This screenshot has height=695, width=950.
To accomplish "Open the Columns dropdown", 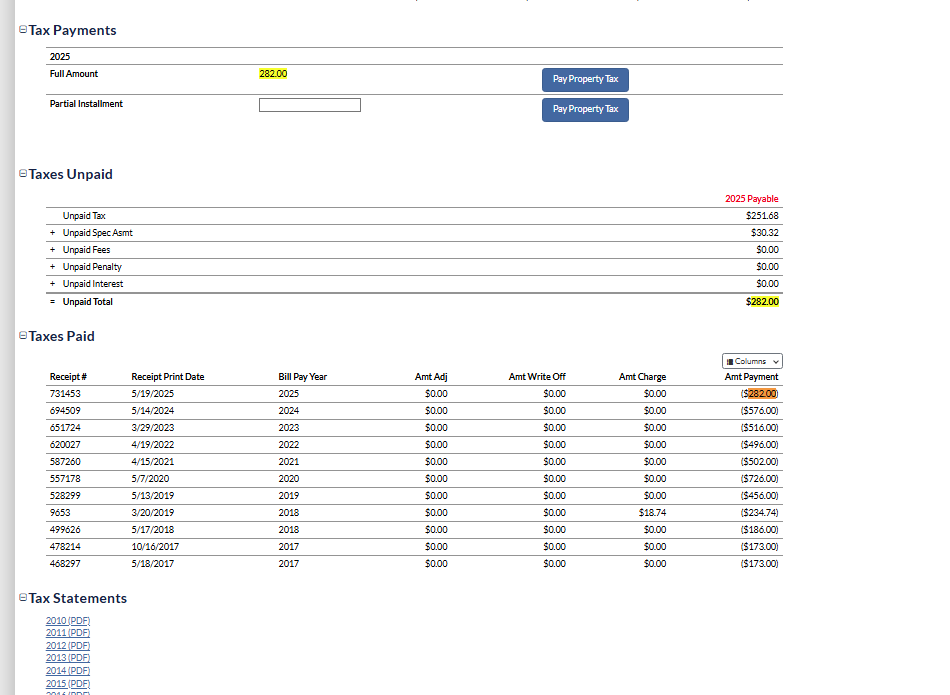I will (x=752, y=361).
